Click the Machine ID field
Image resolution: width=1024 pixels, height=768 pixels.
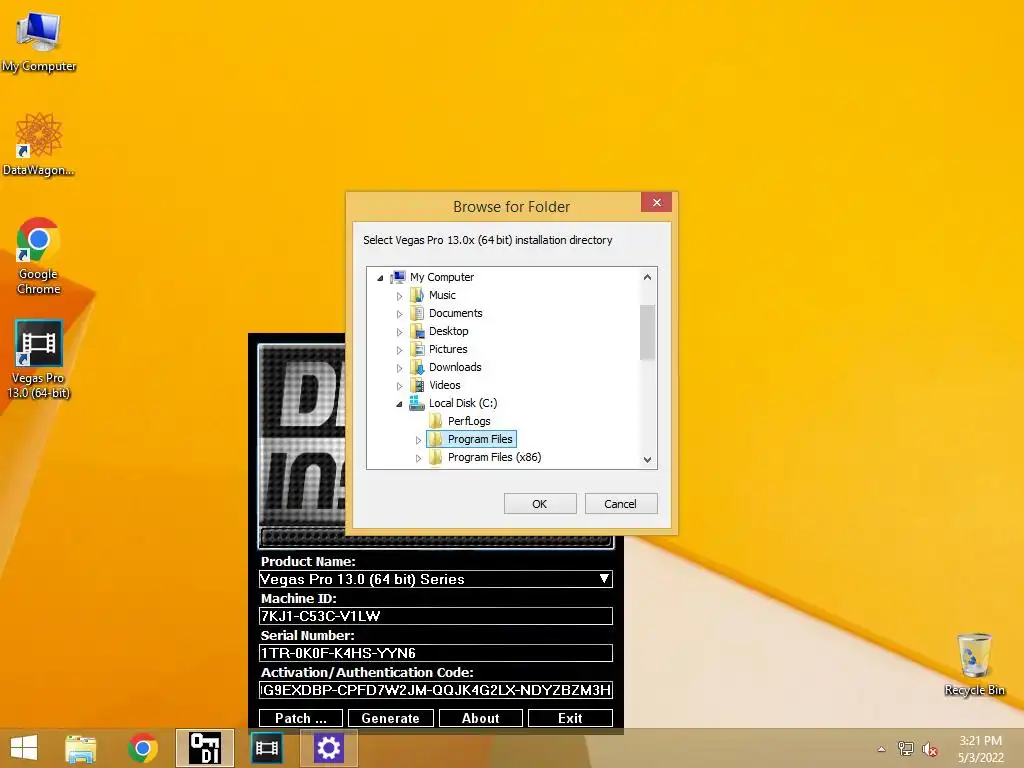tap(436, 616)
